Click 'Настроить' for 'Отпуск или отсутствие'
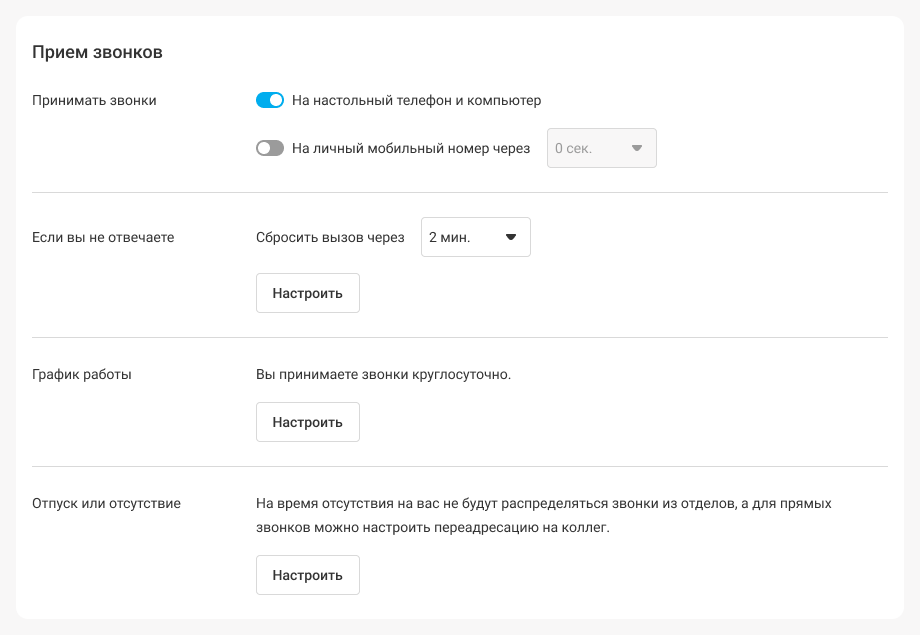Viewport: 920px width, 635px height. [x=307, y=575]
